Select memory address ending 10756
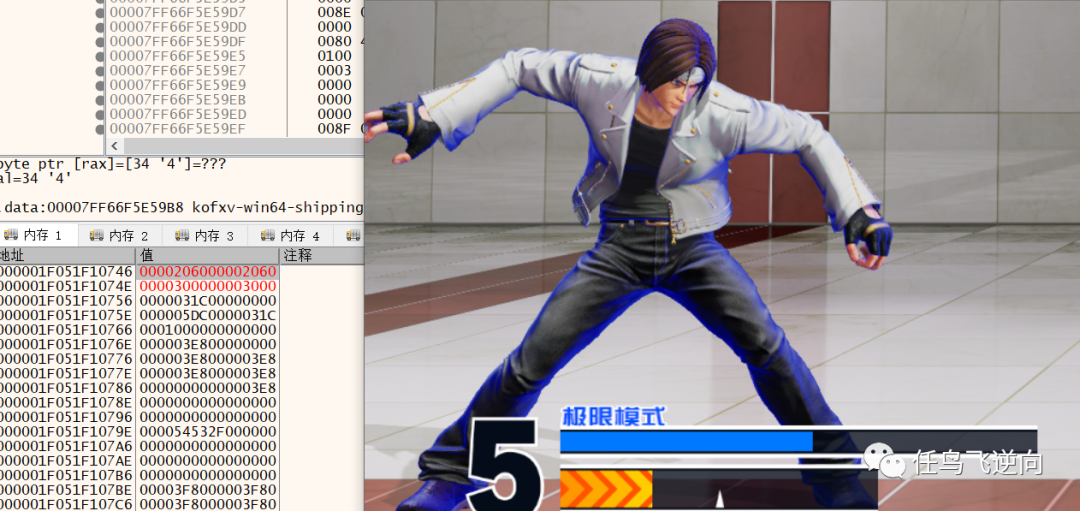The image size is (1080, 511). (x=67, y=301)
